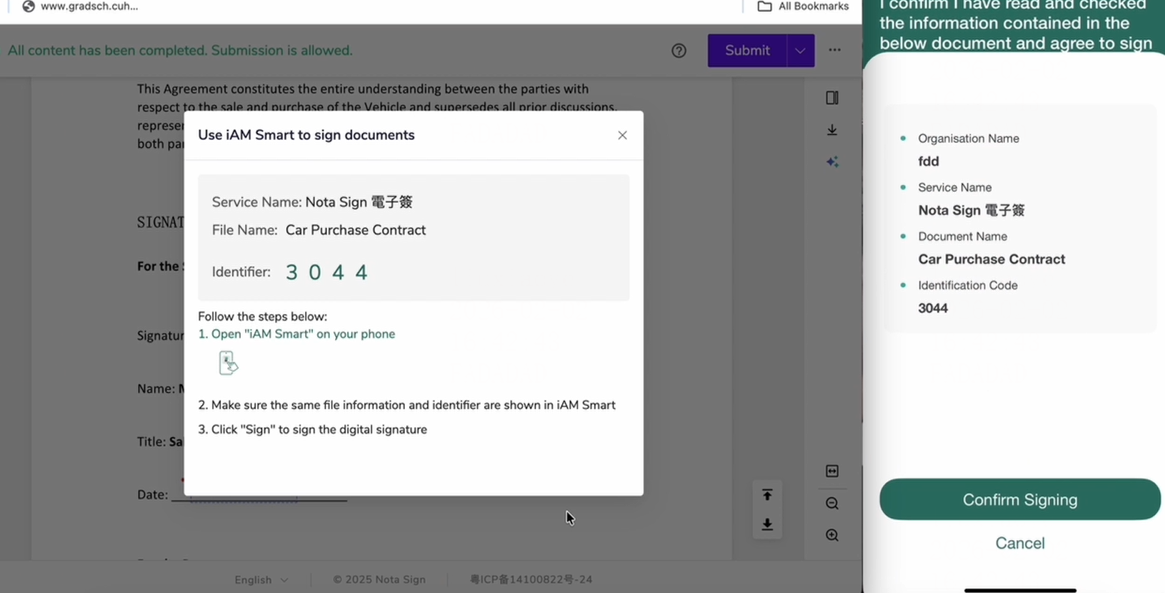Zoom in using the magnifier plus icon
The width and height of the screenshot is (1165, 593).
(x=832, y=536)
